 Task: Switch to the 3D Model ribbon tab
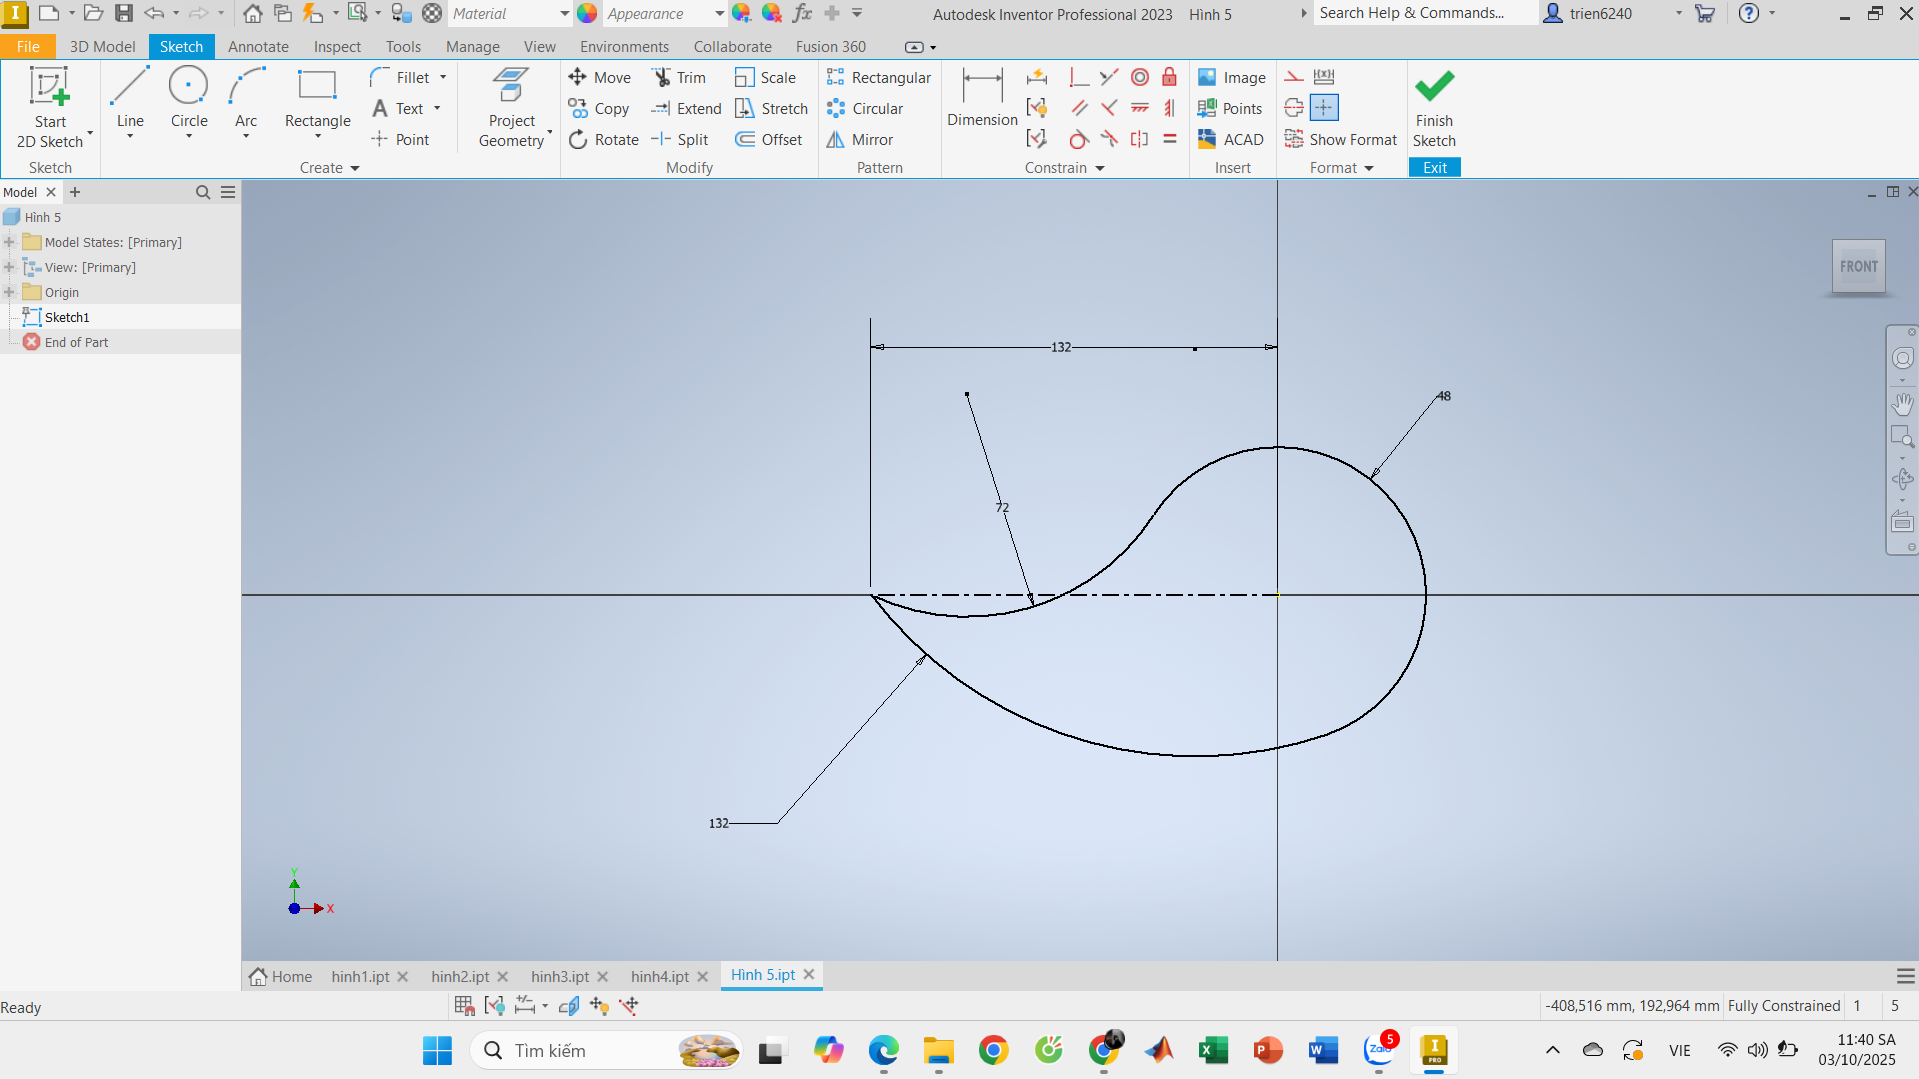coord(102,47)
